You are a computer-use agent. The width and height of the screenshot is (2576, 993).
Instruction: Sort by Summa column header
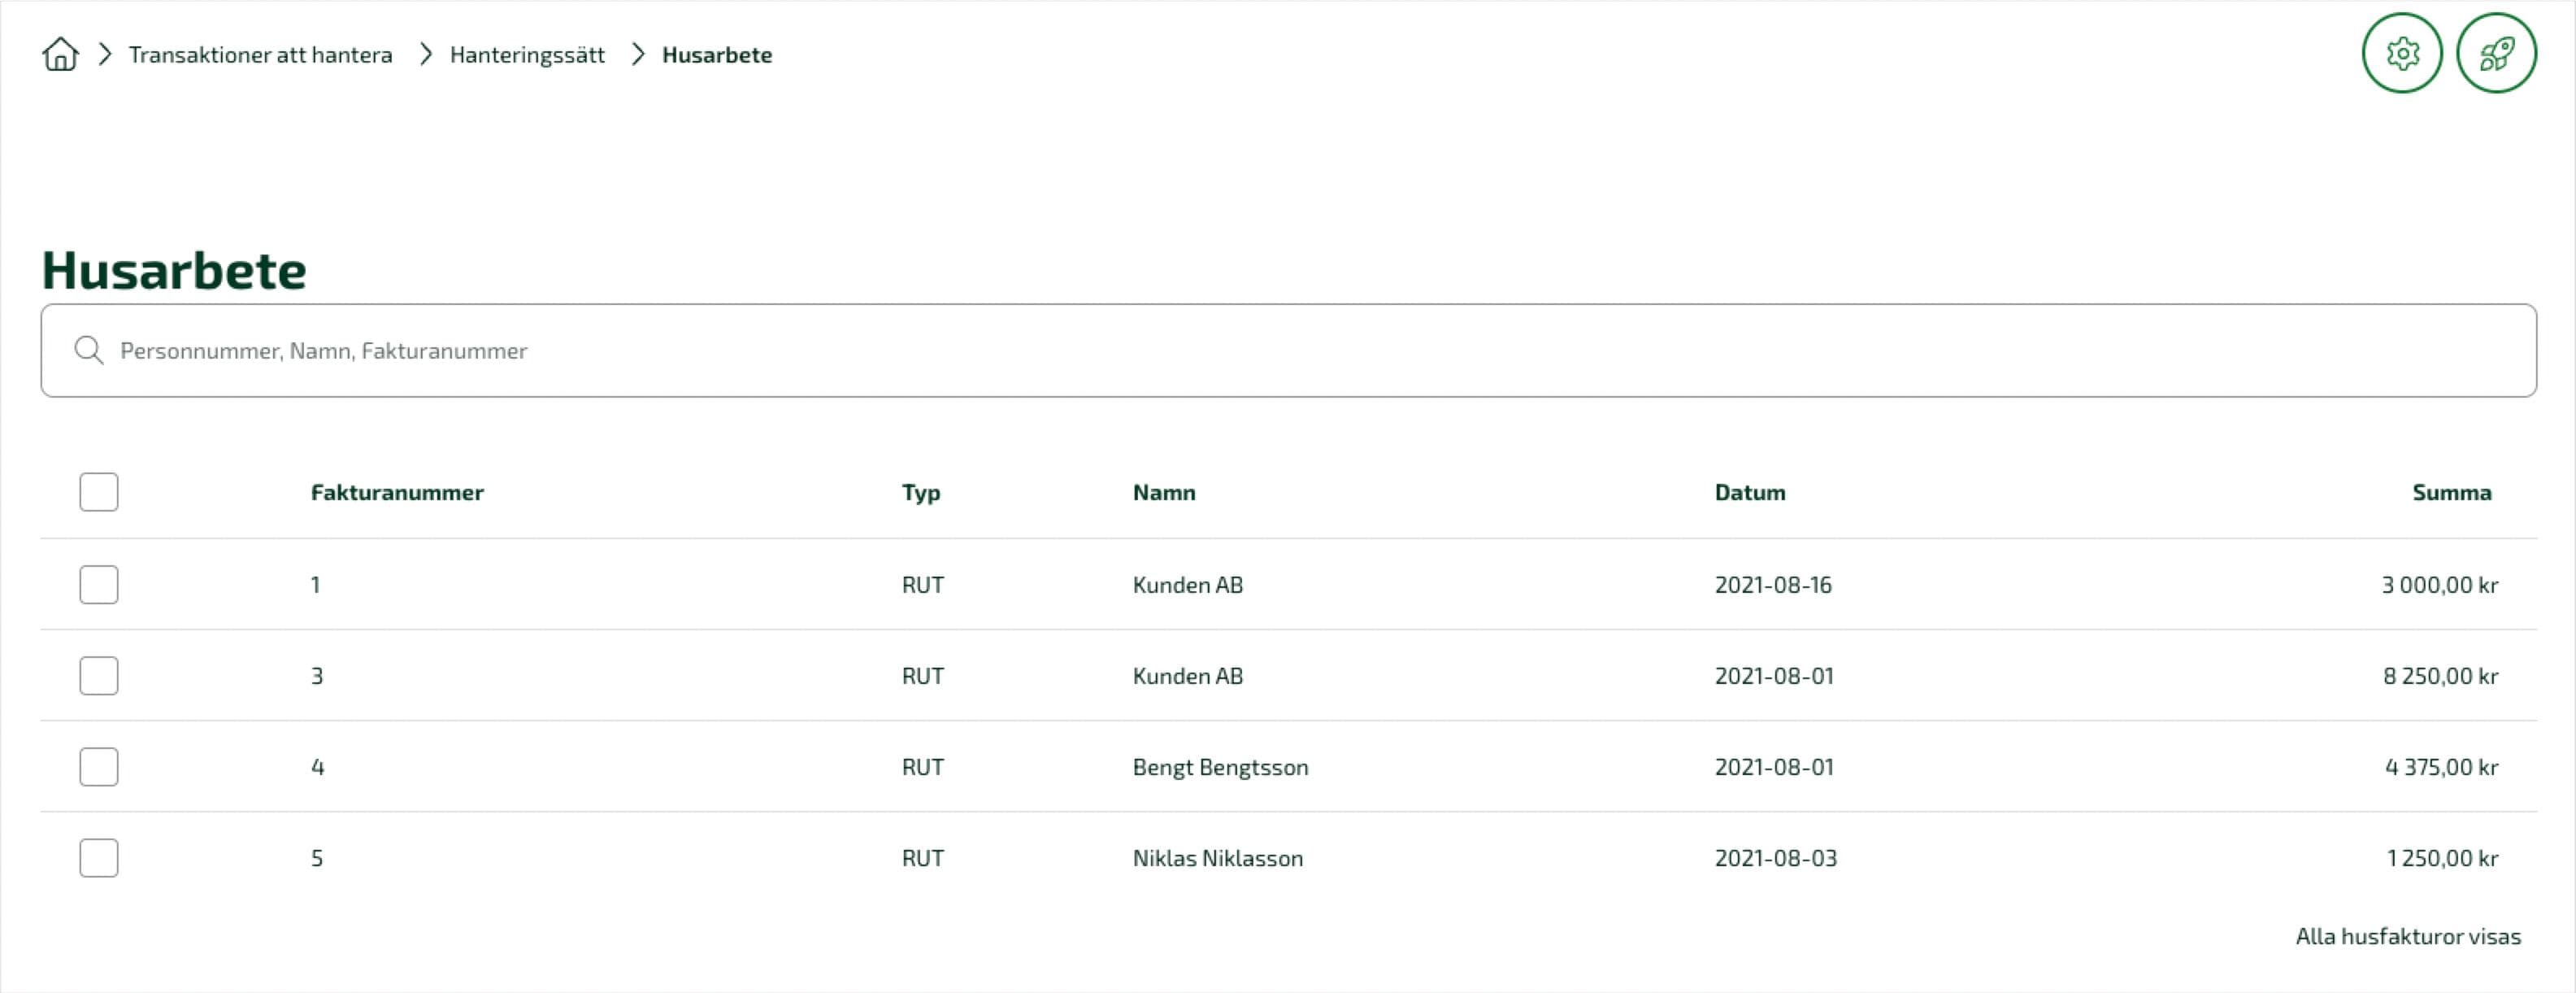(x=2451, y=492)
